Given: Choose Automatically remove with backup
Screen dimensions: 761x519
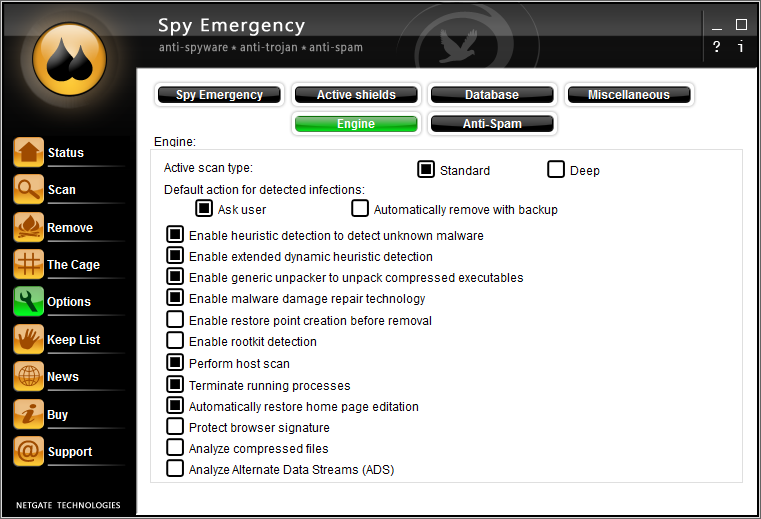Looking at the screenshot, I should (360, 209).
